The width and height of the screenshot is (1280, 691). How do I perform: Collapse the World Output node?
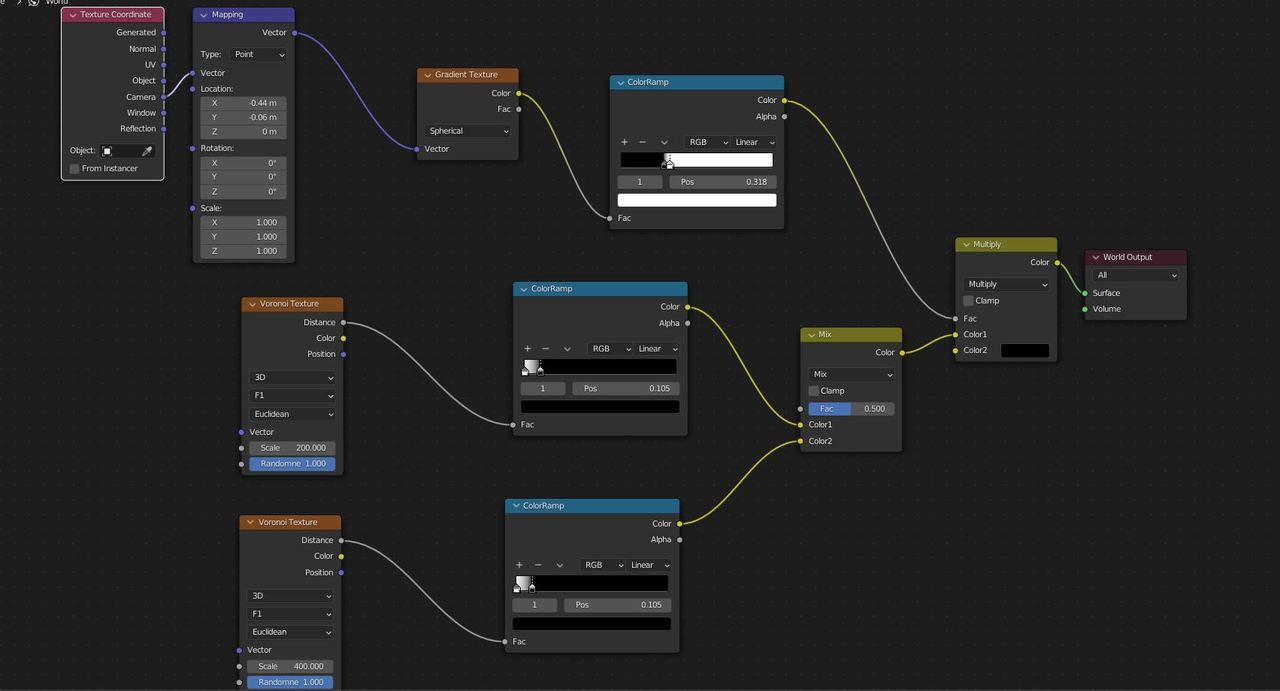(1095, 257)
